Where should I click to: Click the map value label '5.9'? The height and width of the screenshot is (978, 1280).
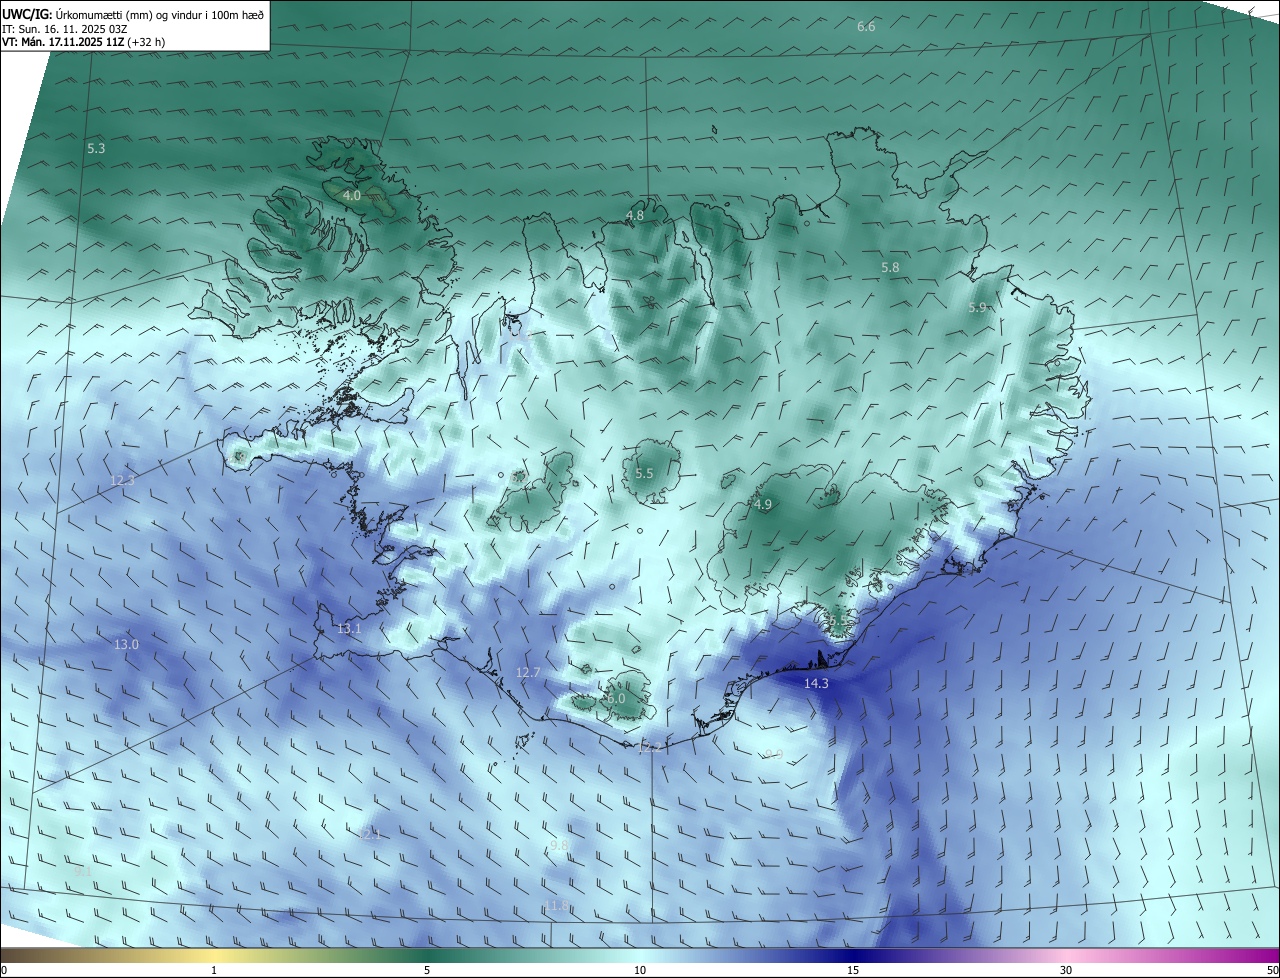coord(978,308)
